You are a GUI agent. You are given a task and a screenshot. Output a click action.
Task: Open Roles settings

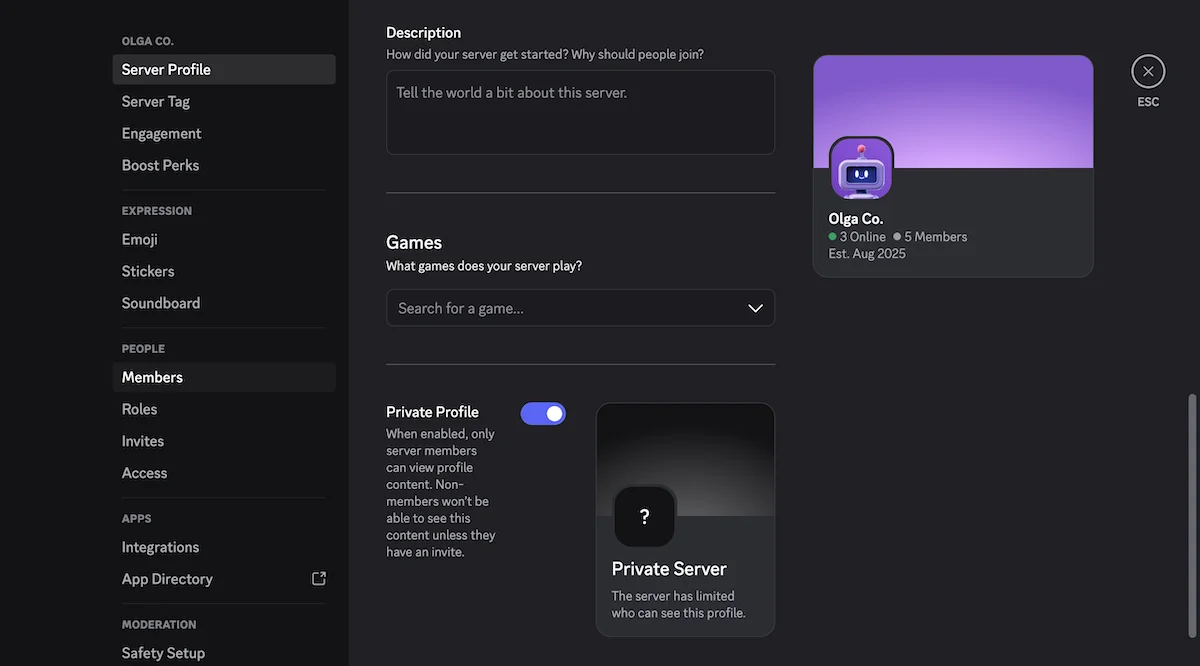(x=224, y=409)
